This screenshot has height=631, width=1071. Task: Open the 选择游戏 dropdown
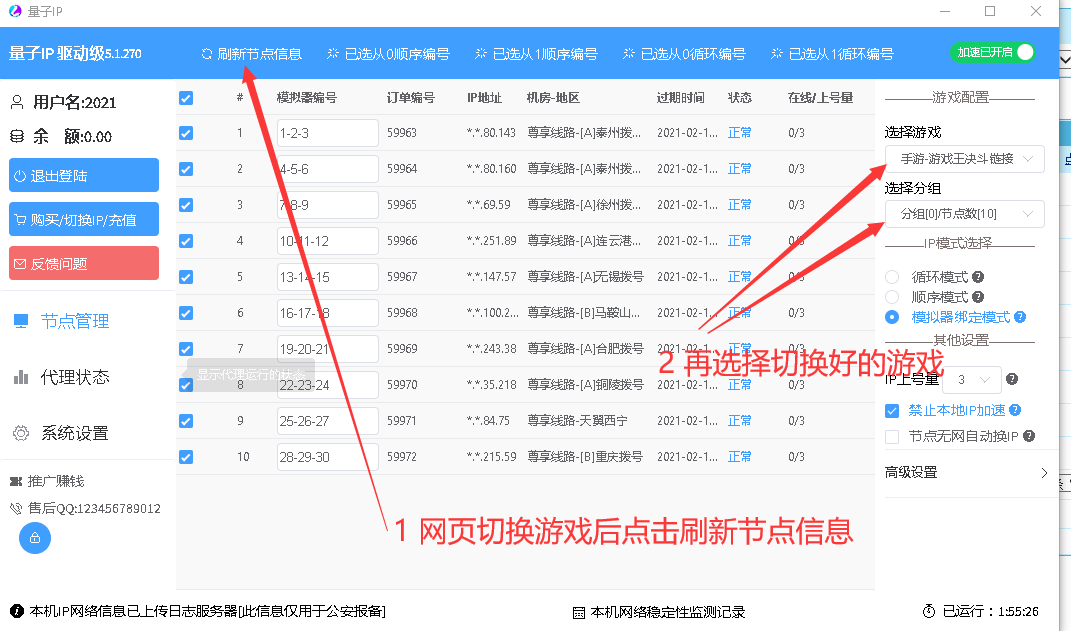point(964,159)
